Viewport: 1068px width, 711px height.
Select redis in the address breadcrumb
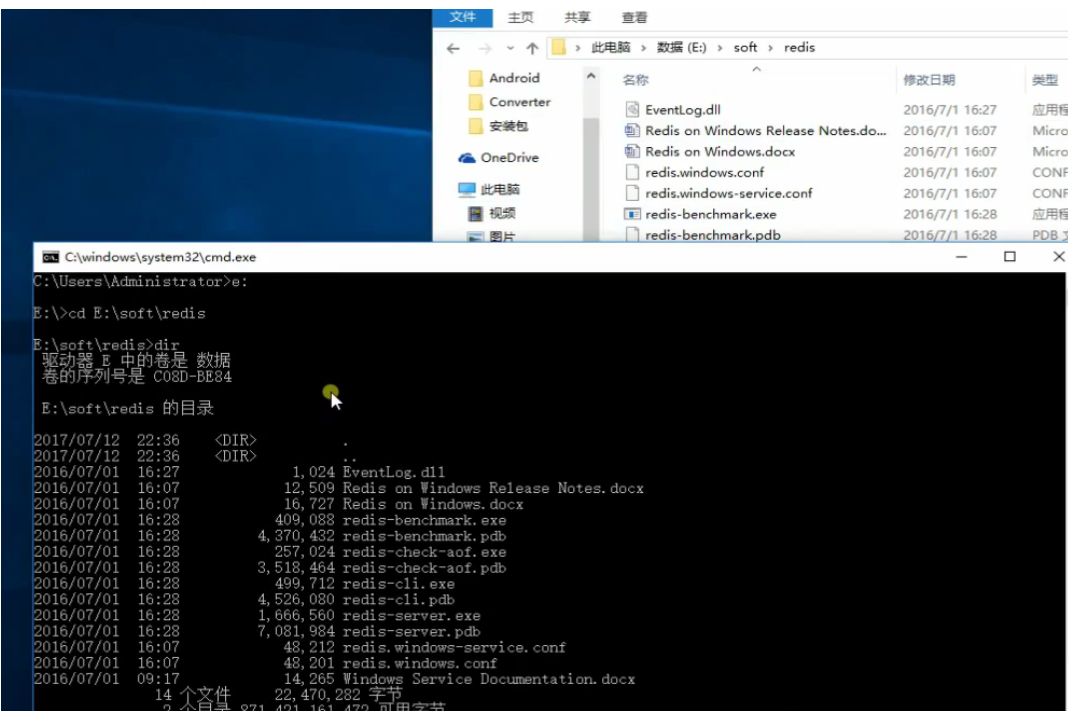pos(799,47)
